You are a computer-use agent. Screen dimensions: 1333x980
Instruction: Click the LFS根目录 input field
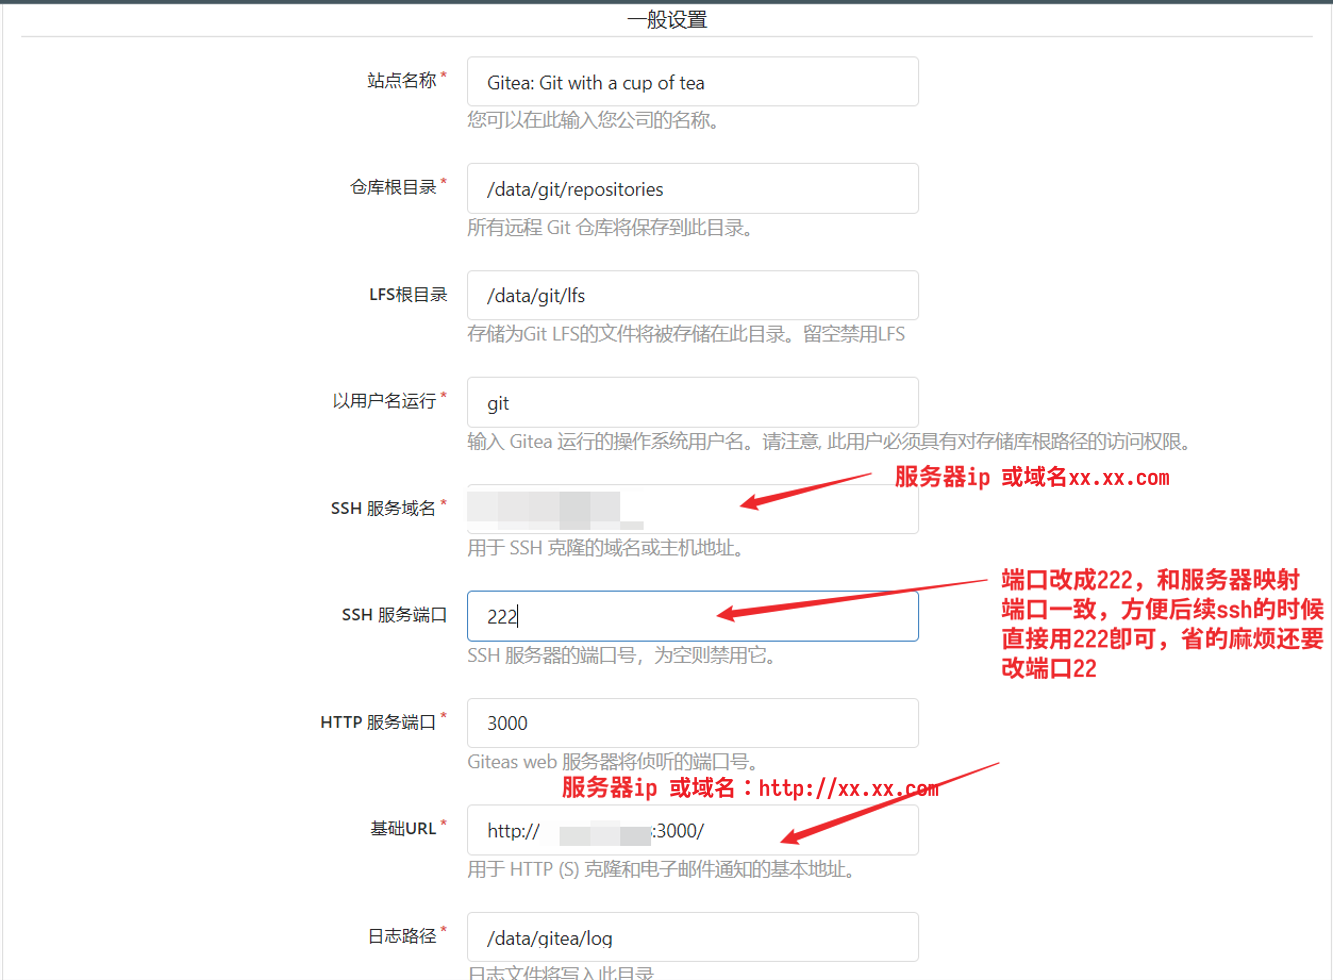(692, 296)
